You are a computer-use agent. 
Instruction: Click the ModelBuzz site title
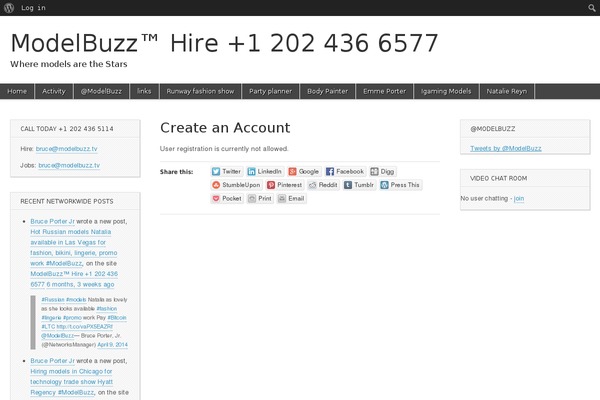[x=224, y=43]
